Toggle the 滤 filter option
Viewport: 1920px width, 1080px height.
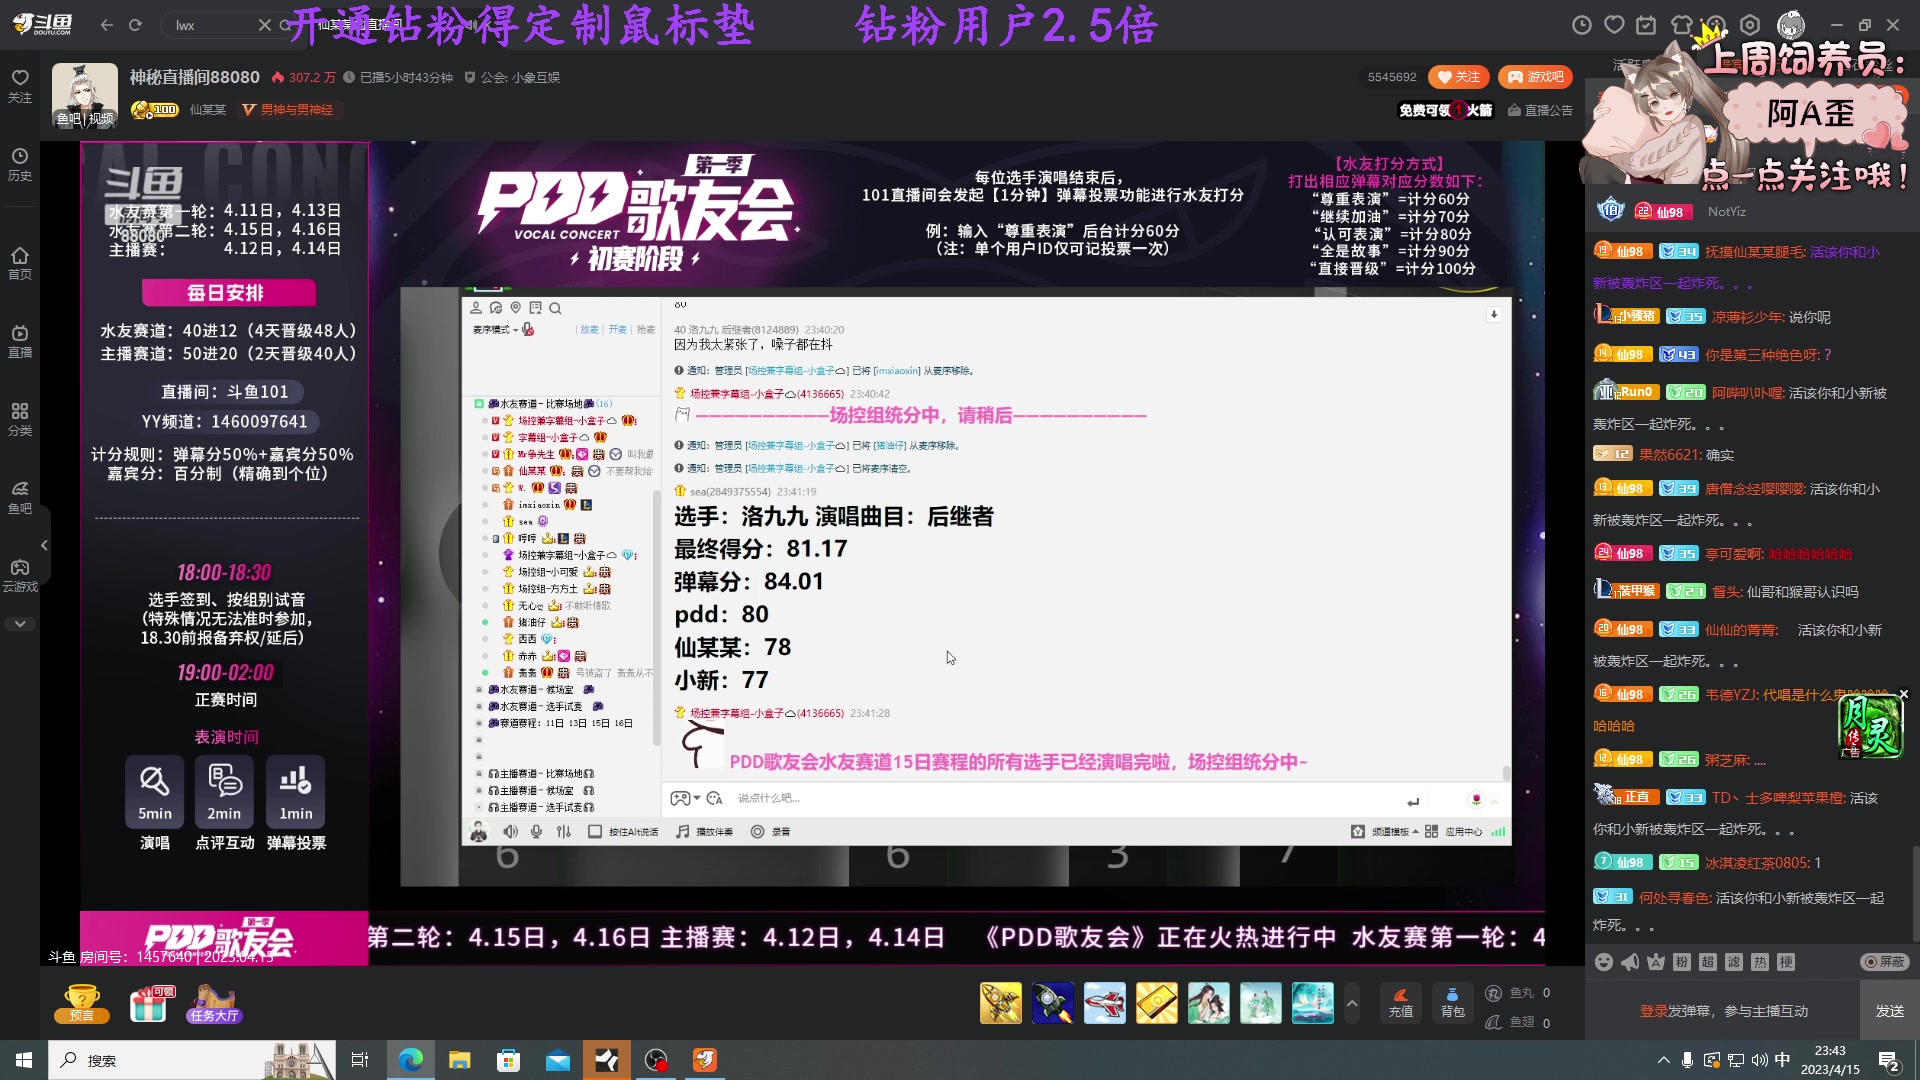coord(1734,962)
